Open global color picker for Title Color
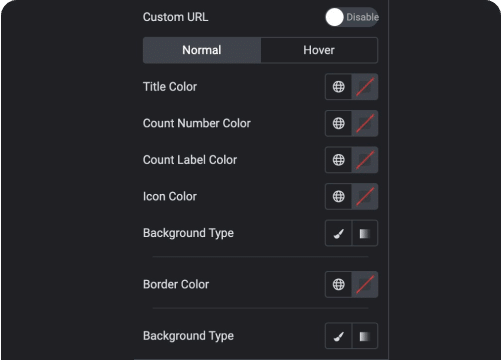This screenshot has height=360, width=501. pos(338,87)
